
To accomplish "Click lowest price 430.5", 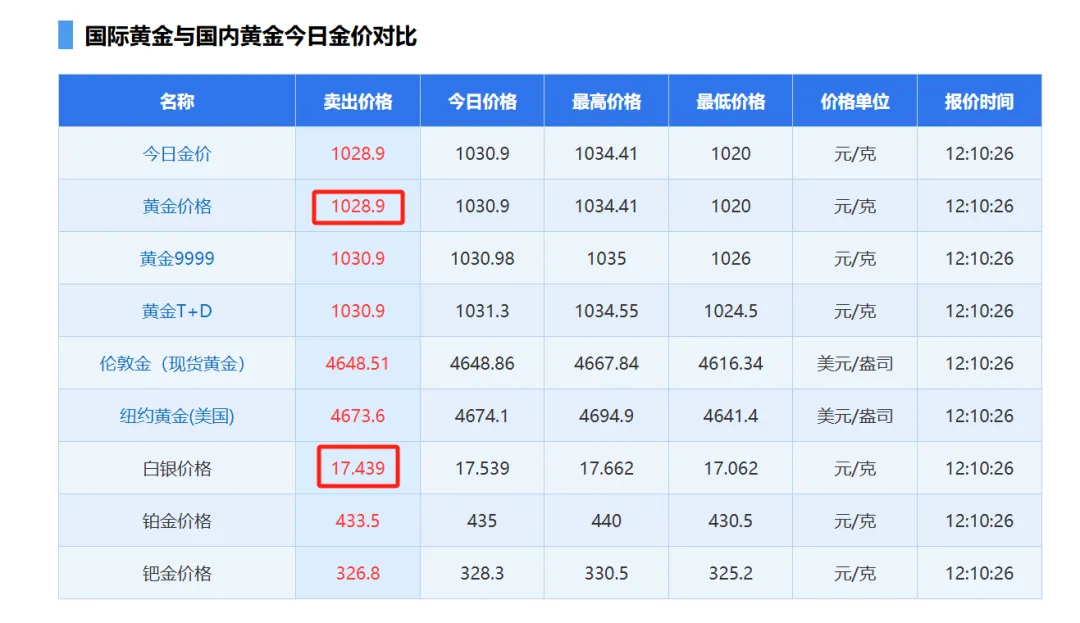I will tap(731, 521).
